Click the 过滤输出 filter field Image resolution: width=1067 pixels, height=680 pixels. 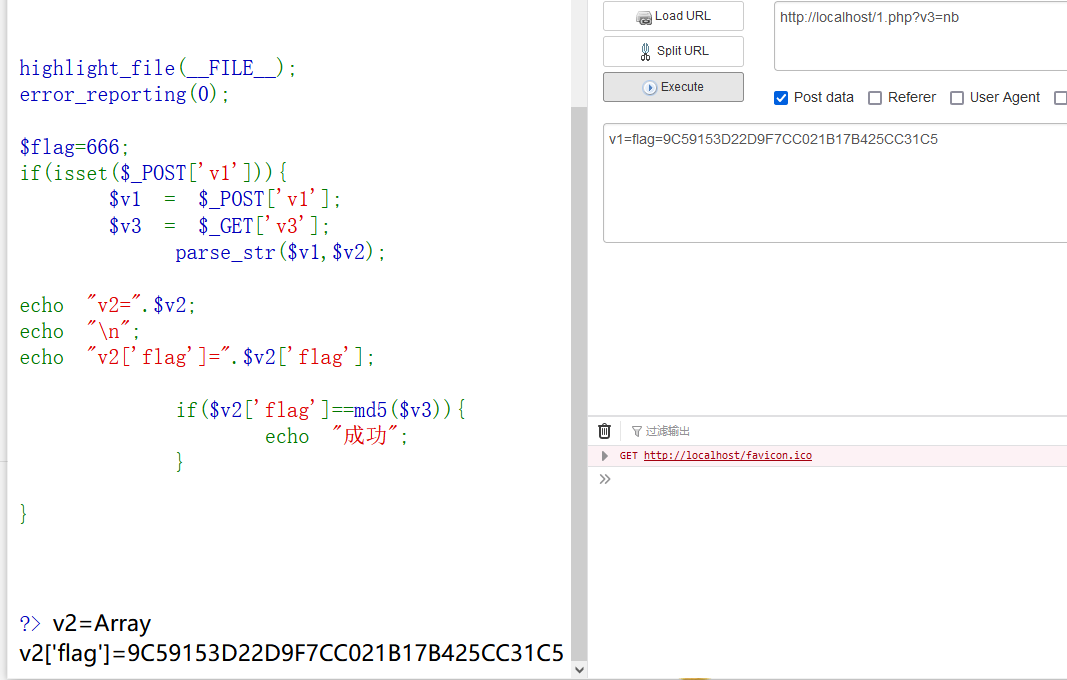tap(668, 432)
